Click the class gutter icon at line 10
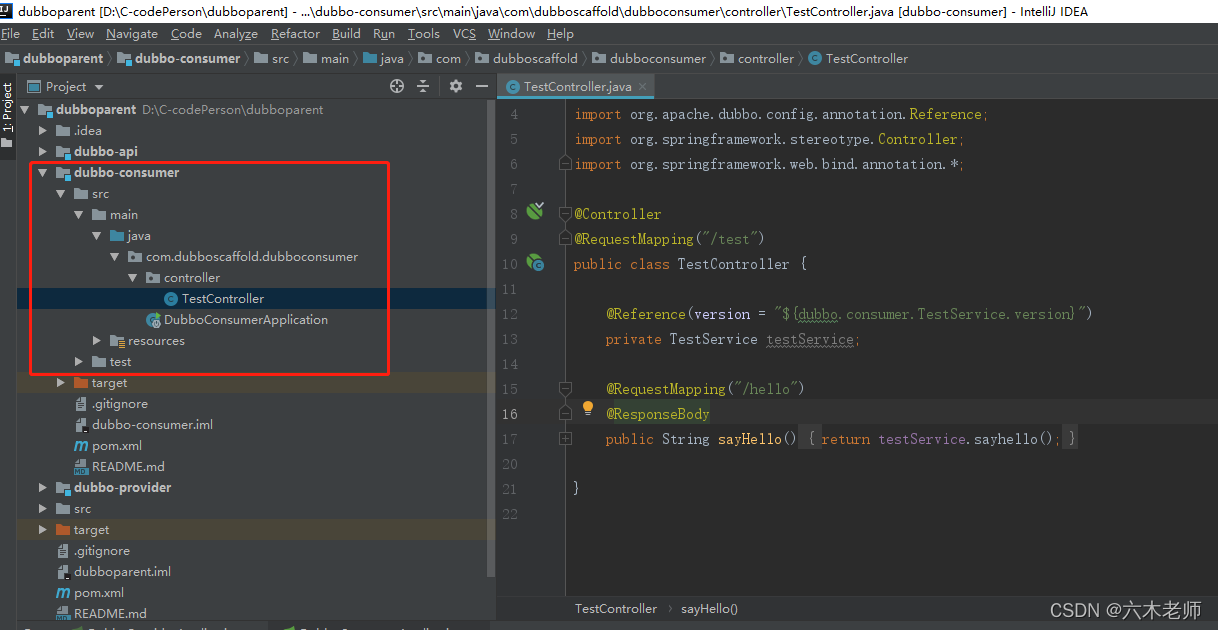This screenshot has width=1218, height=630. pyautogui.click(x=536, y=263)
